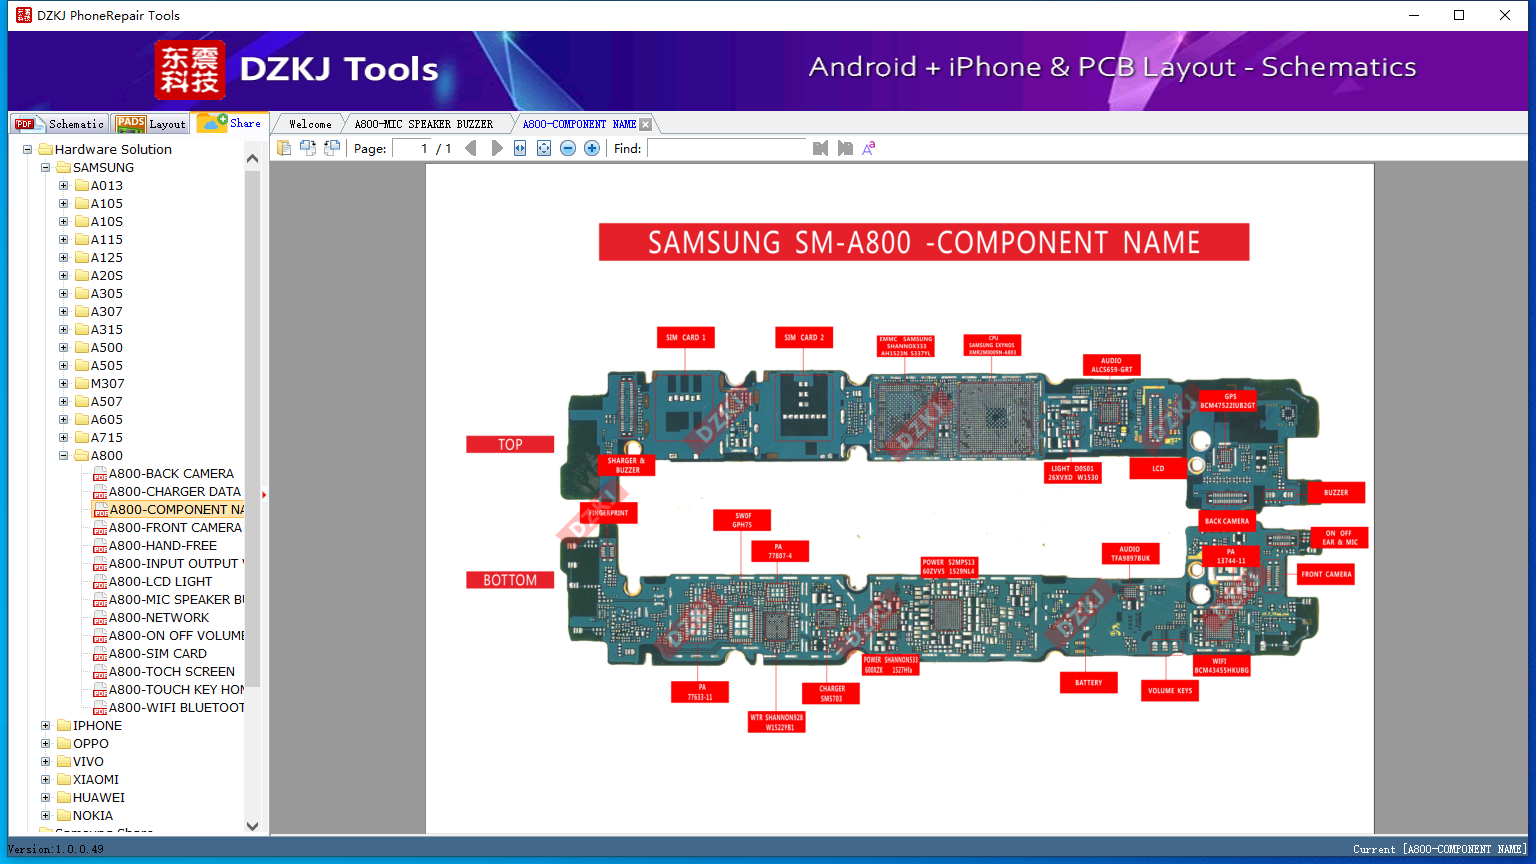Screen dimensions: 1536x864
Task: Click the fit page icon
Action: click(x=544, y=148)
